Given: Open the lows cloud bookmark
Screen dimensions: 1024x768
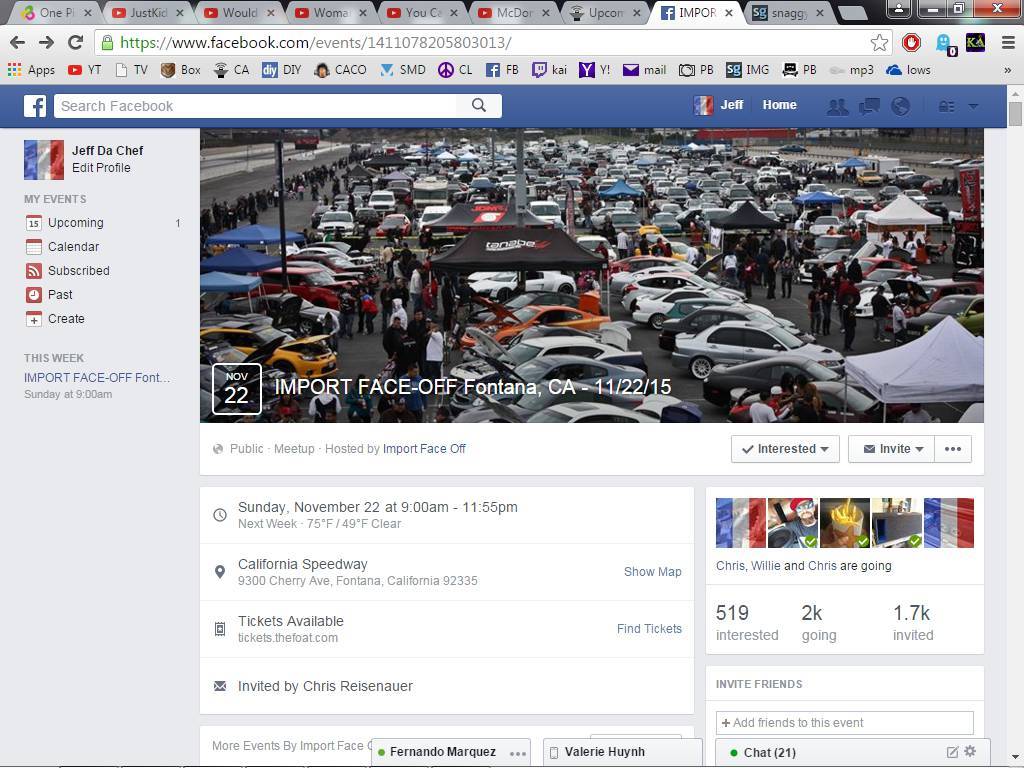Looking at the screenshot, I should (908, 70).
